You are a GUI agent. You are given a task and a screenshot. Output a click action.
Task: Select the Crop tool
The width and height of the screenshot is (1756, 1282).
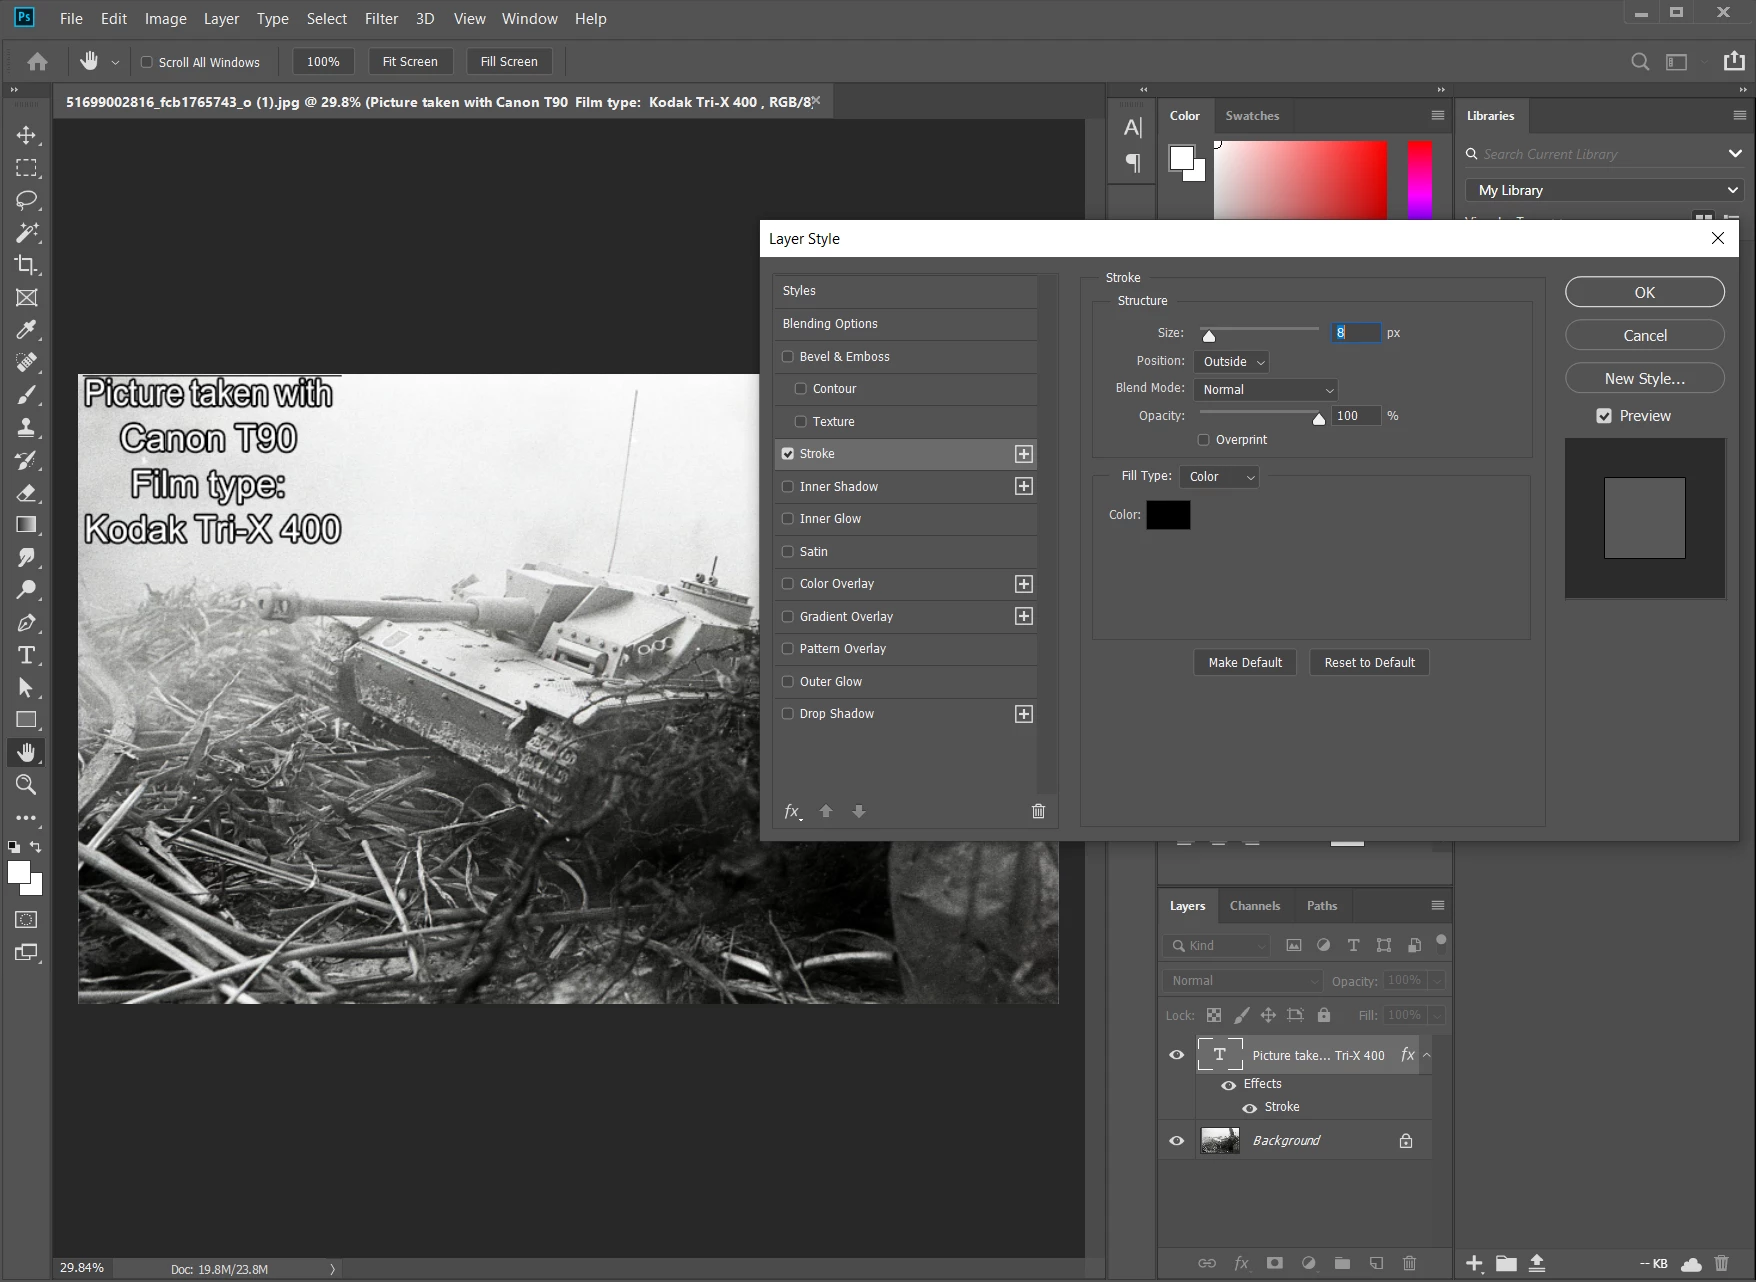point(27,265)
